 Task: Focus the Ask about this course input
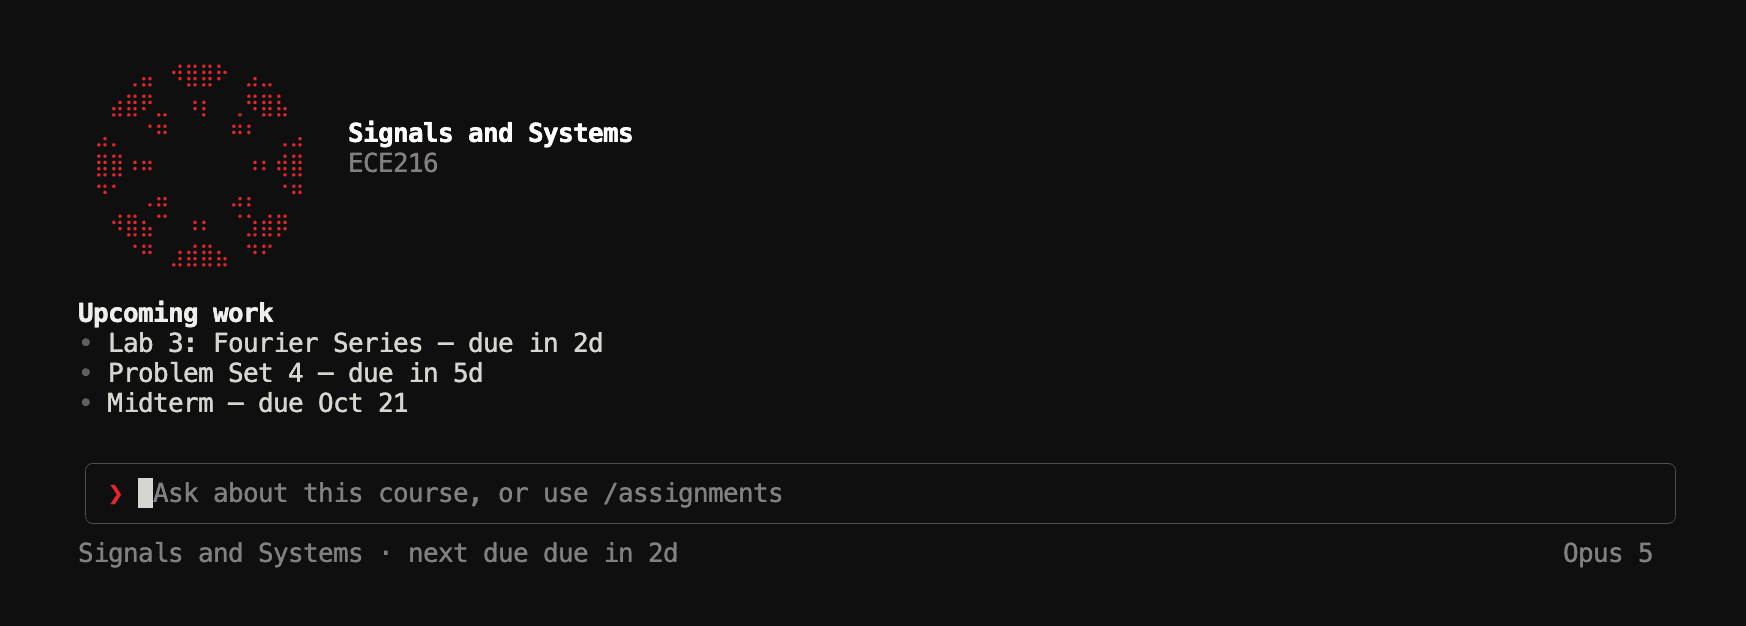point(880,493)
